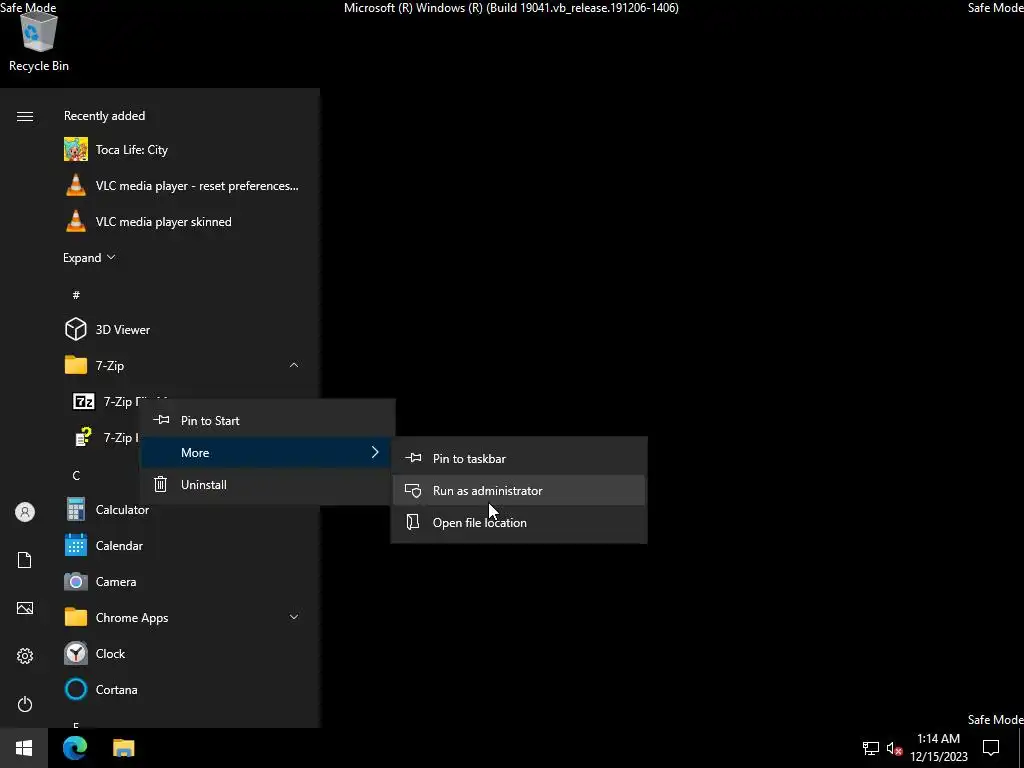Open Pictures from Start sidebar
This screenshot has width=1024, height=768.
coord(25,608)
